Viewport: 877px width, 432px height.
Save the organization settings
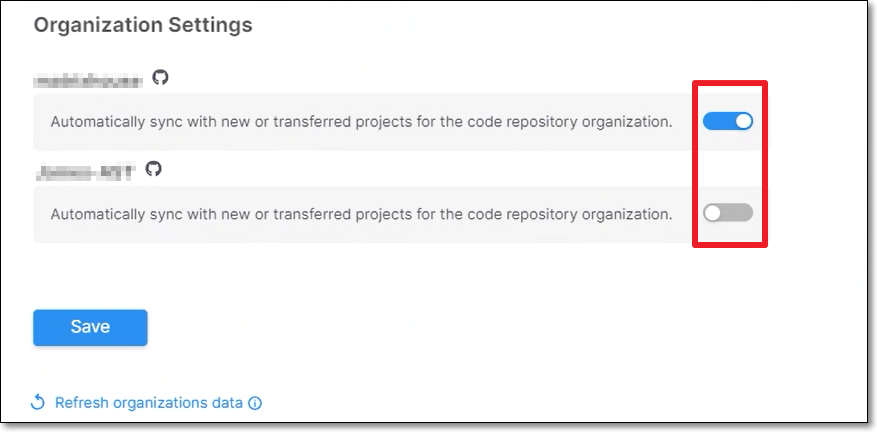point(90,327)
